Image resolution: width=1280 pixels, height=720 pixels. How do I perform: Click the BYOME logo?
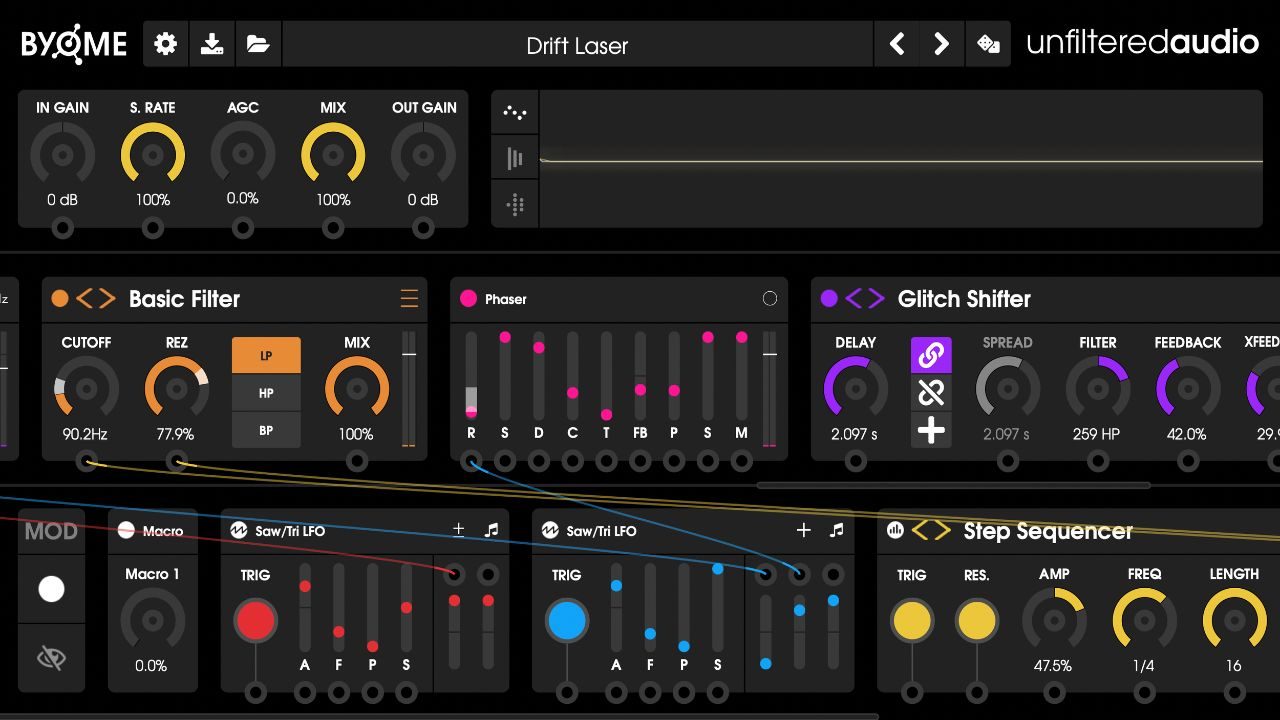click(x=74, y=44)
